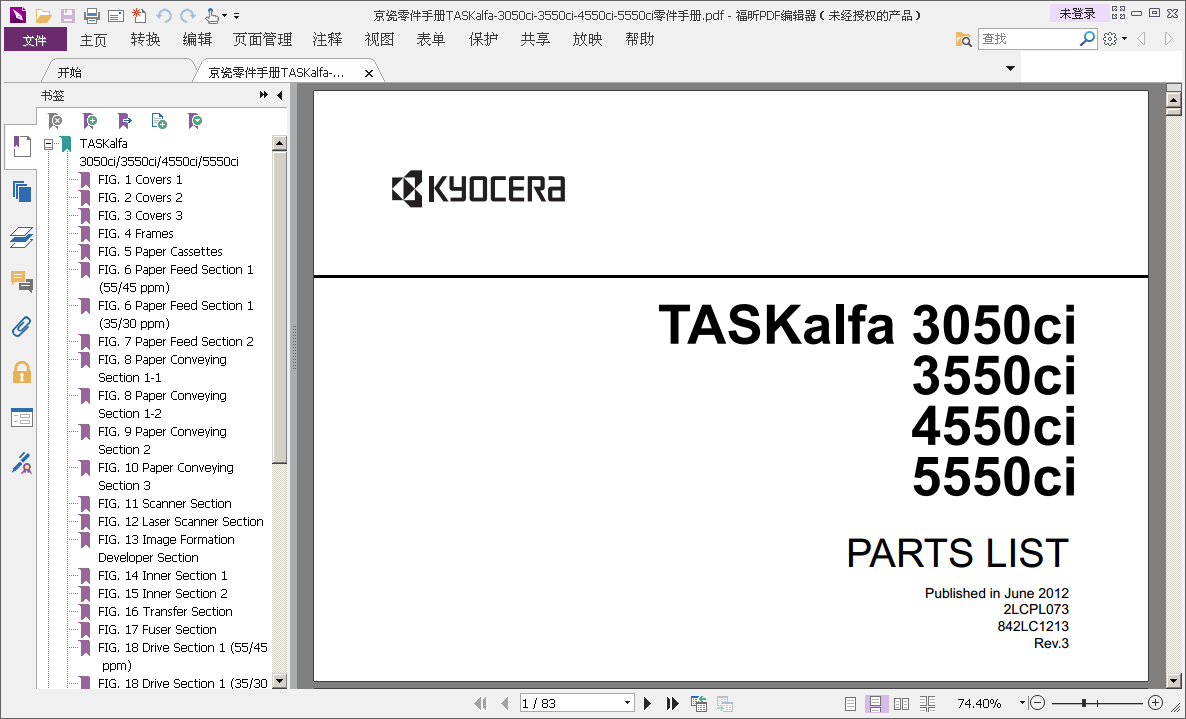Open the 帮助 help ribbon tab
Image resolution: width=1186 pixels, height=719 pixels.
[x=639, y=40]
